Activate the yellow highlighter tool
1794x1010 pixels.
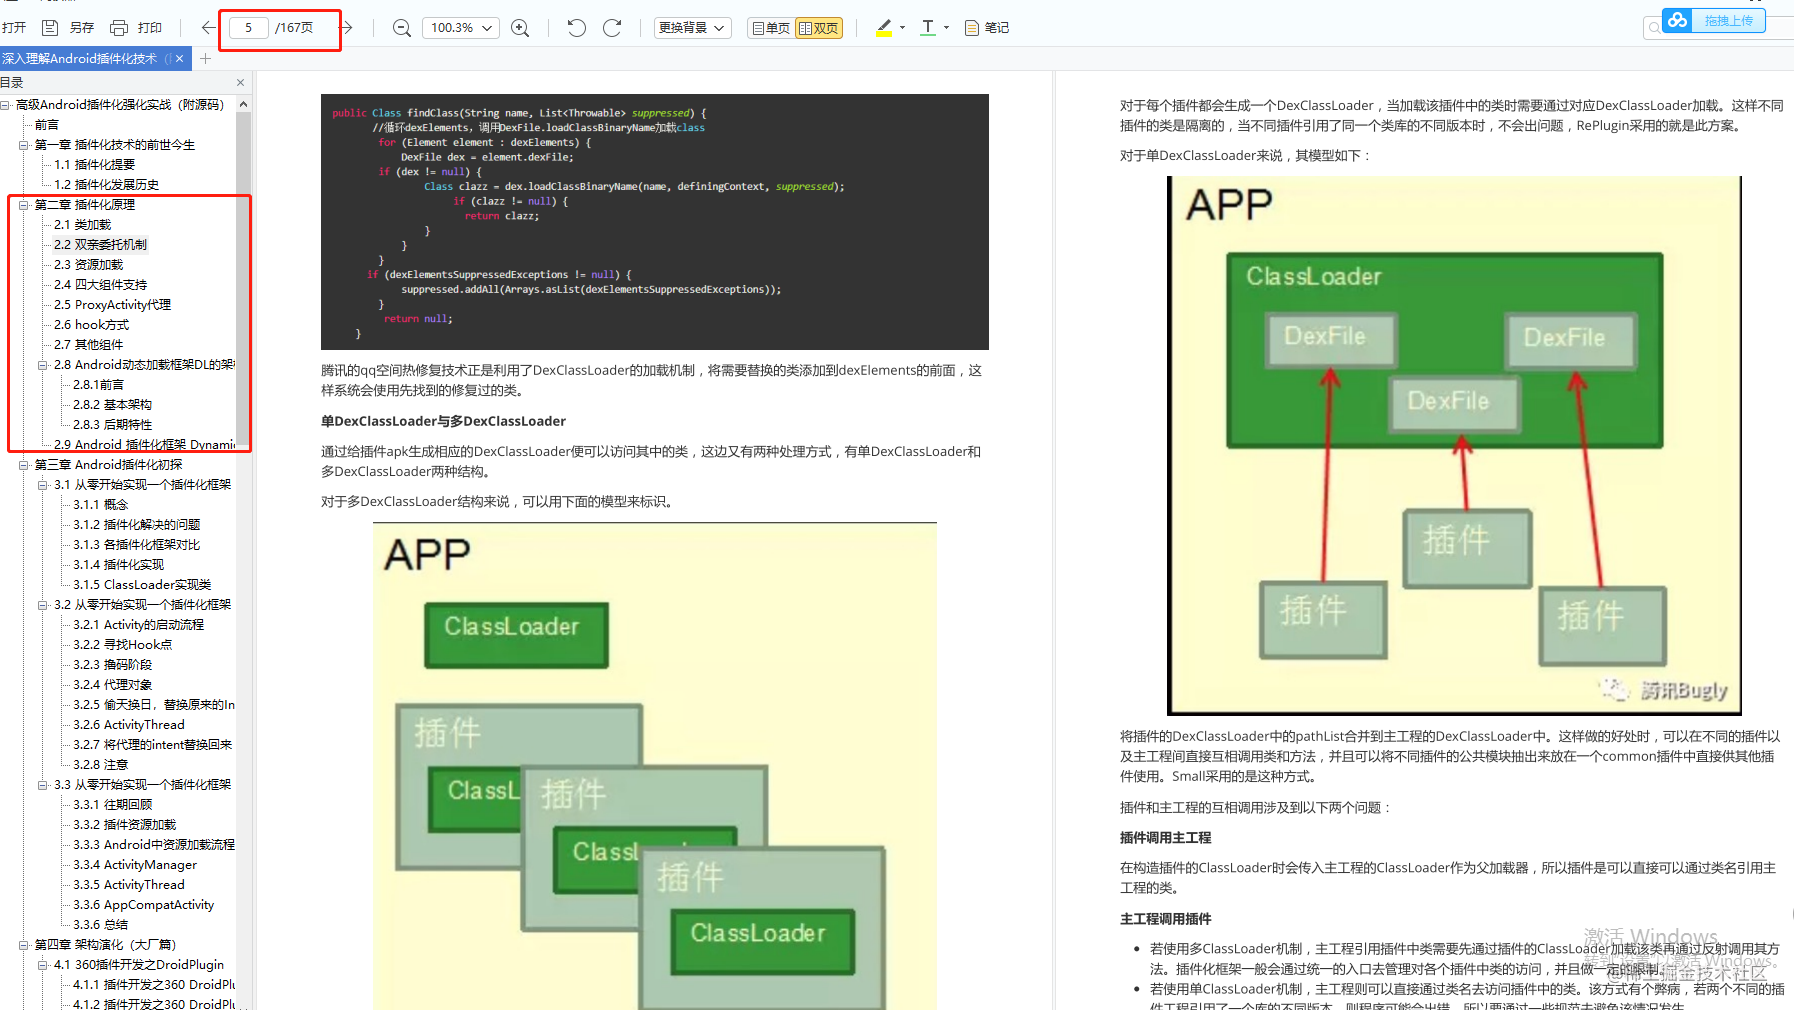point(884,27)
